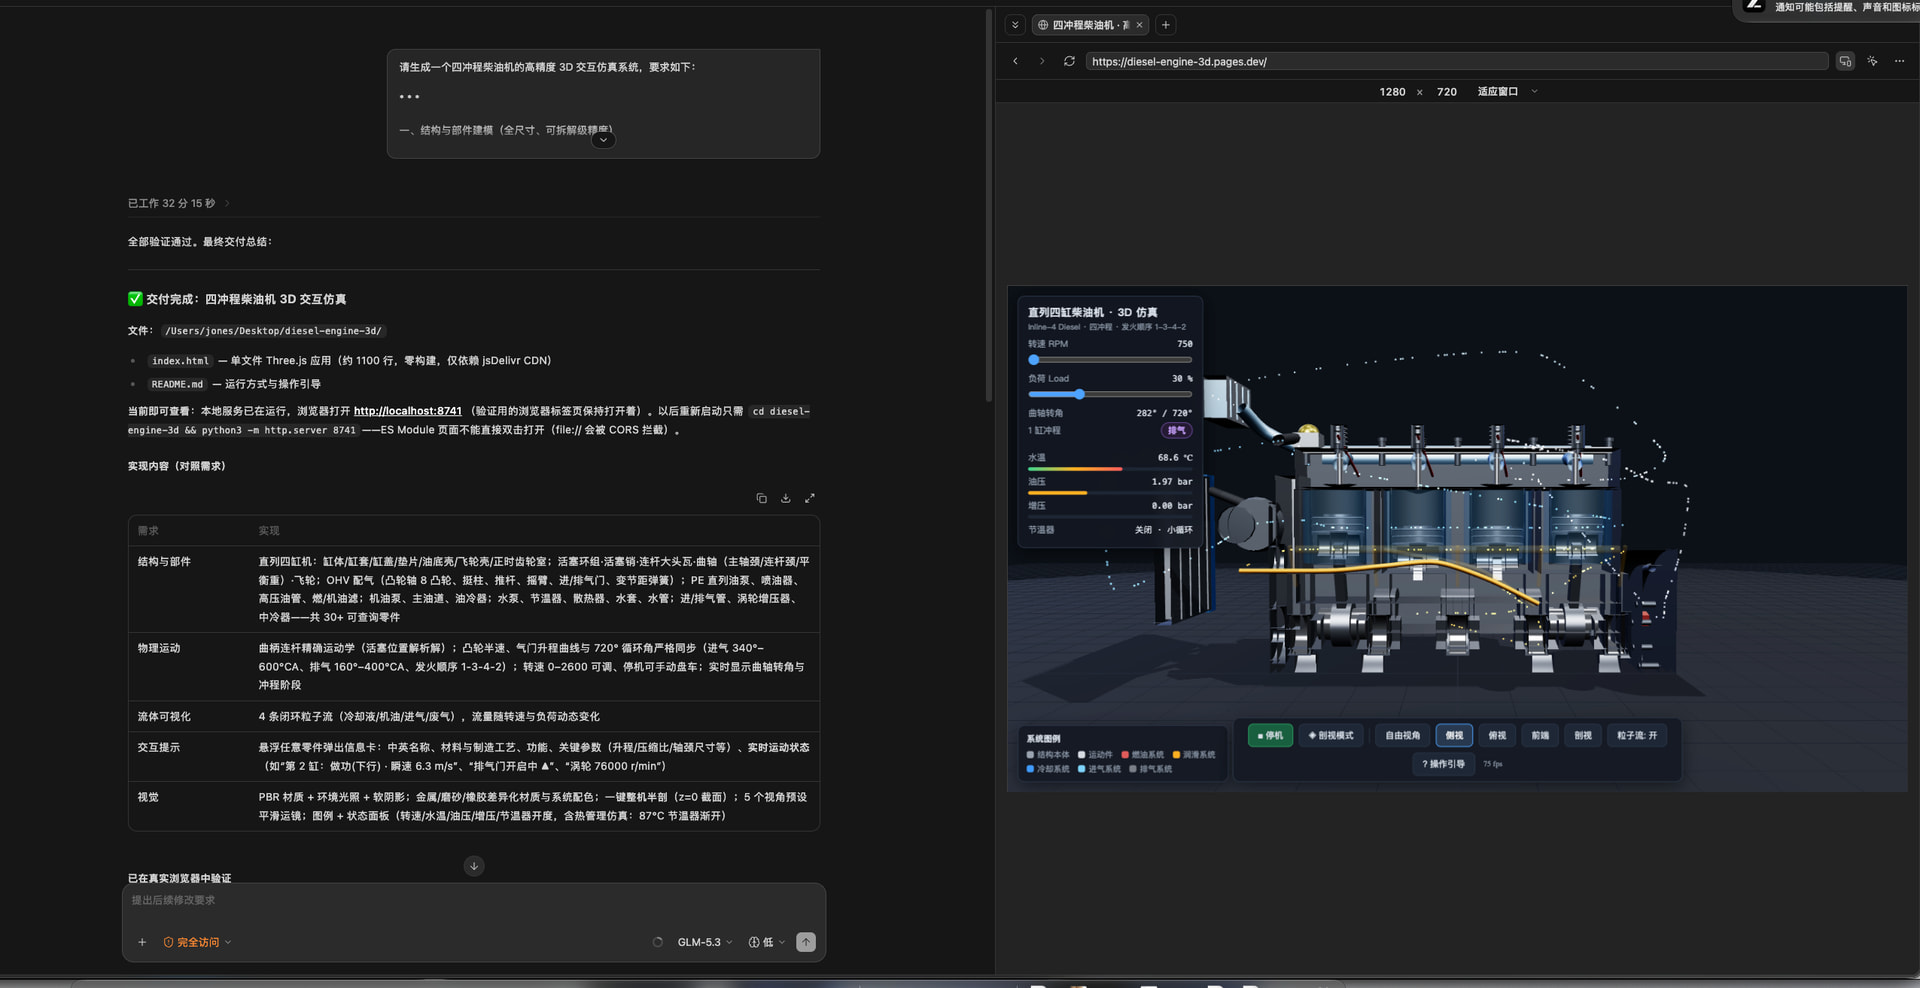Focus the 提出后续修改要求 input box
Screen dimensions: 1920x988
[473, 900]
